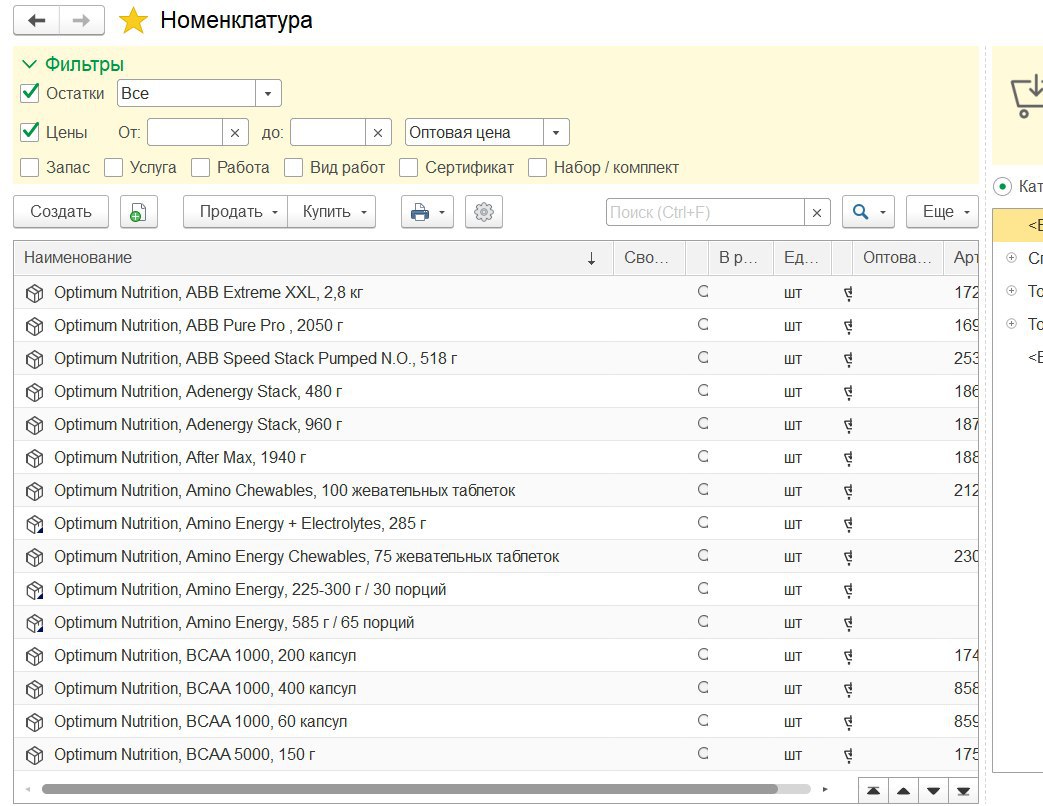Viewport: 1043px width, 806px height.
Task: Click the sort arrow in Наименование column
Action: point(591,259)
